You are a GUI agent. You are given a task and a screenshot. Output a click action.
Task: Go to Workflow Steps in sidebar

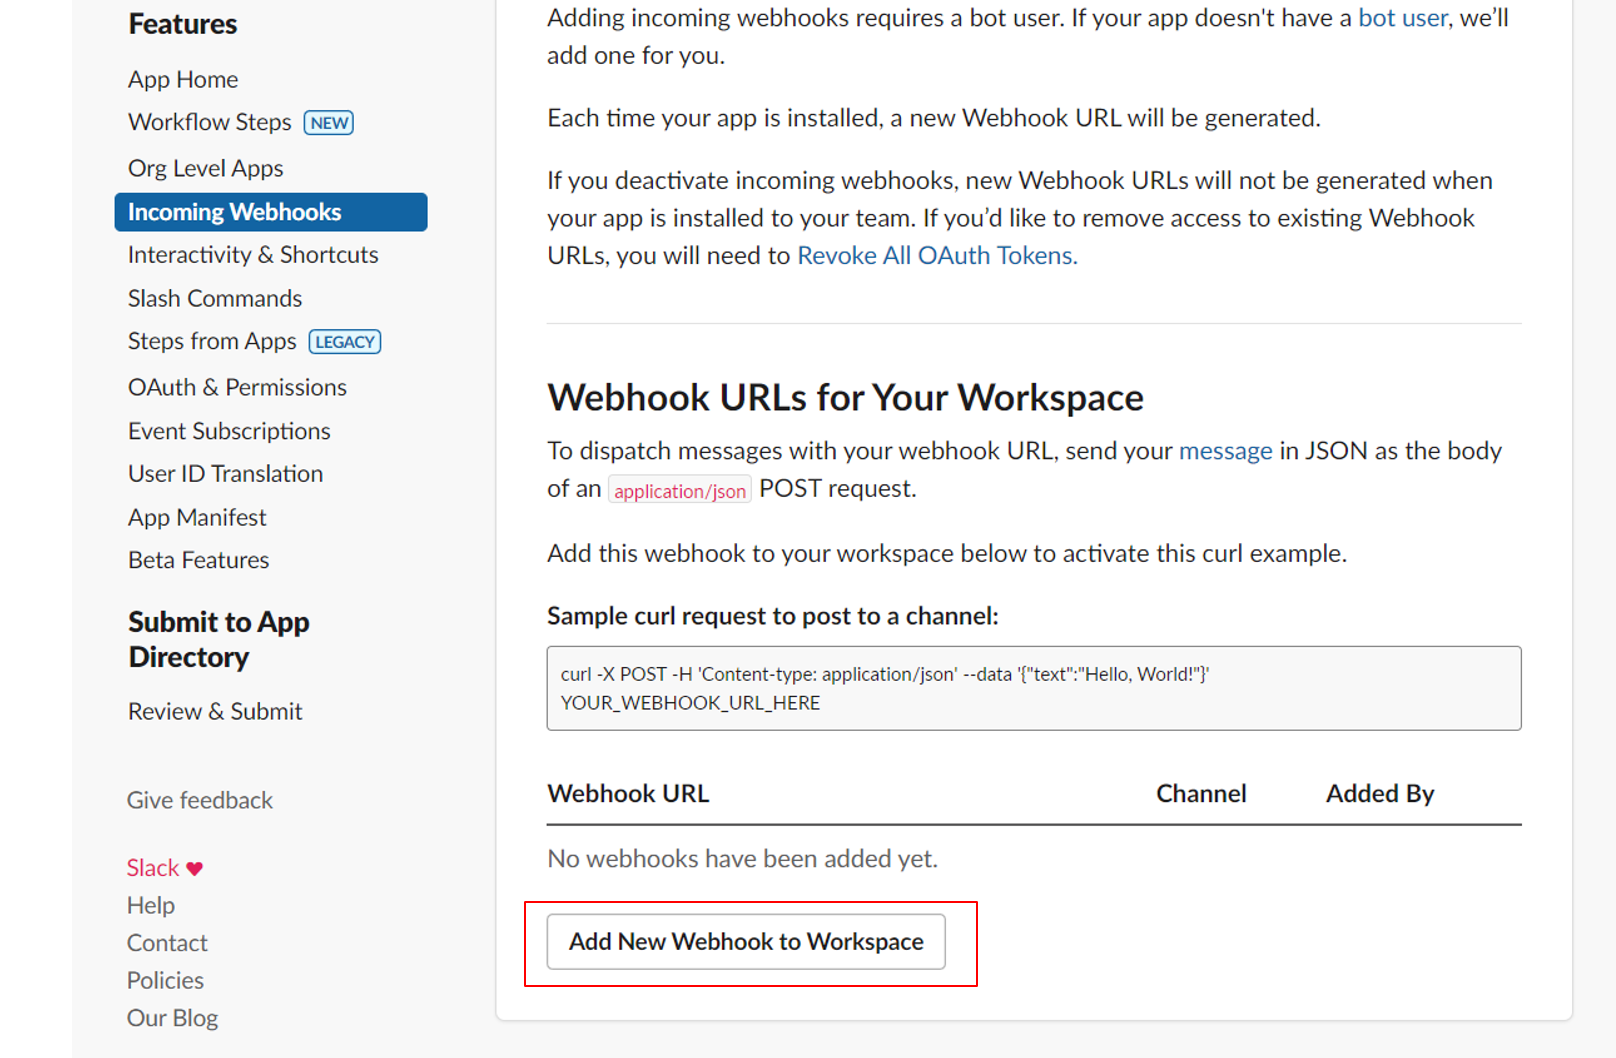[x=210, y=122]
